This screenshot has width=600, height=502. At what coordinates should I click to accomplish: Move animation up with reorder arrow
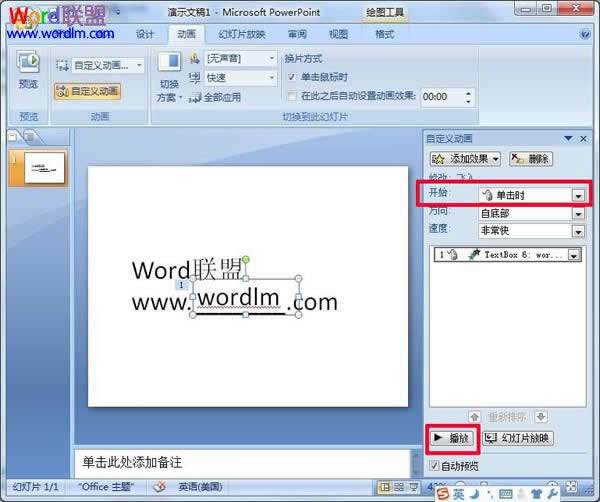[474, 417]
